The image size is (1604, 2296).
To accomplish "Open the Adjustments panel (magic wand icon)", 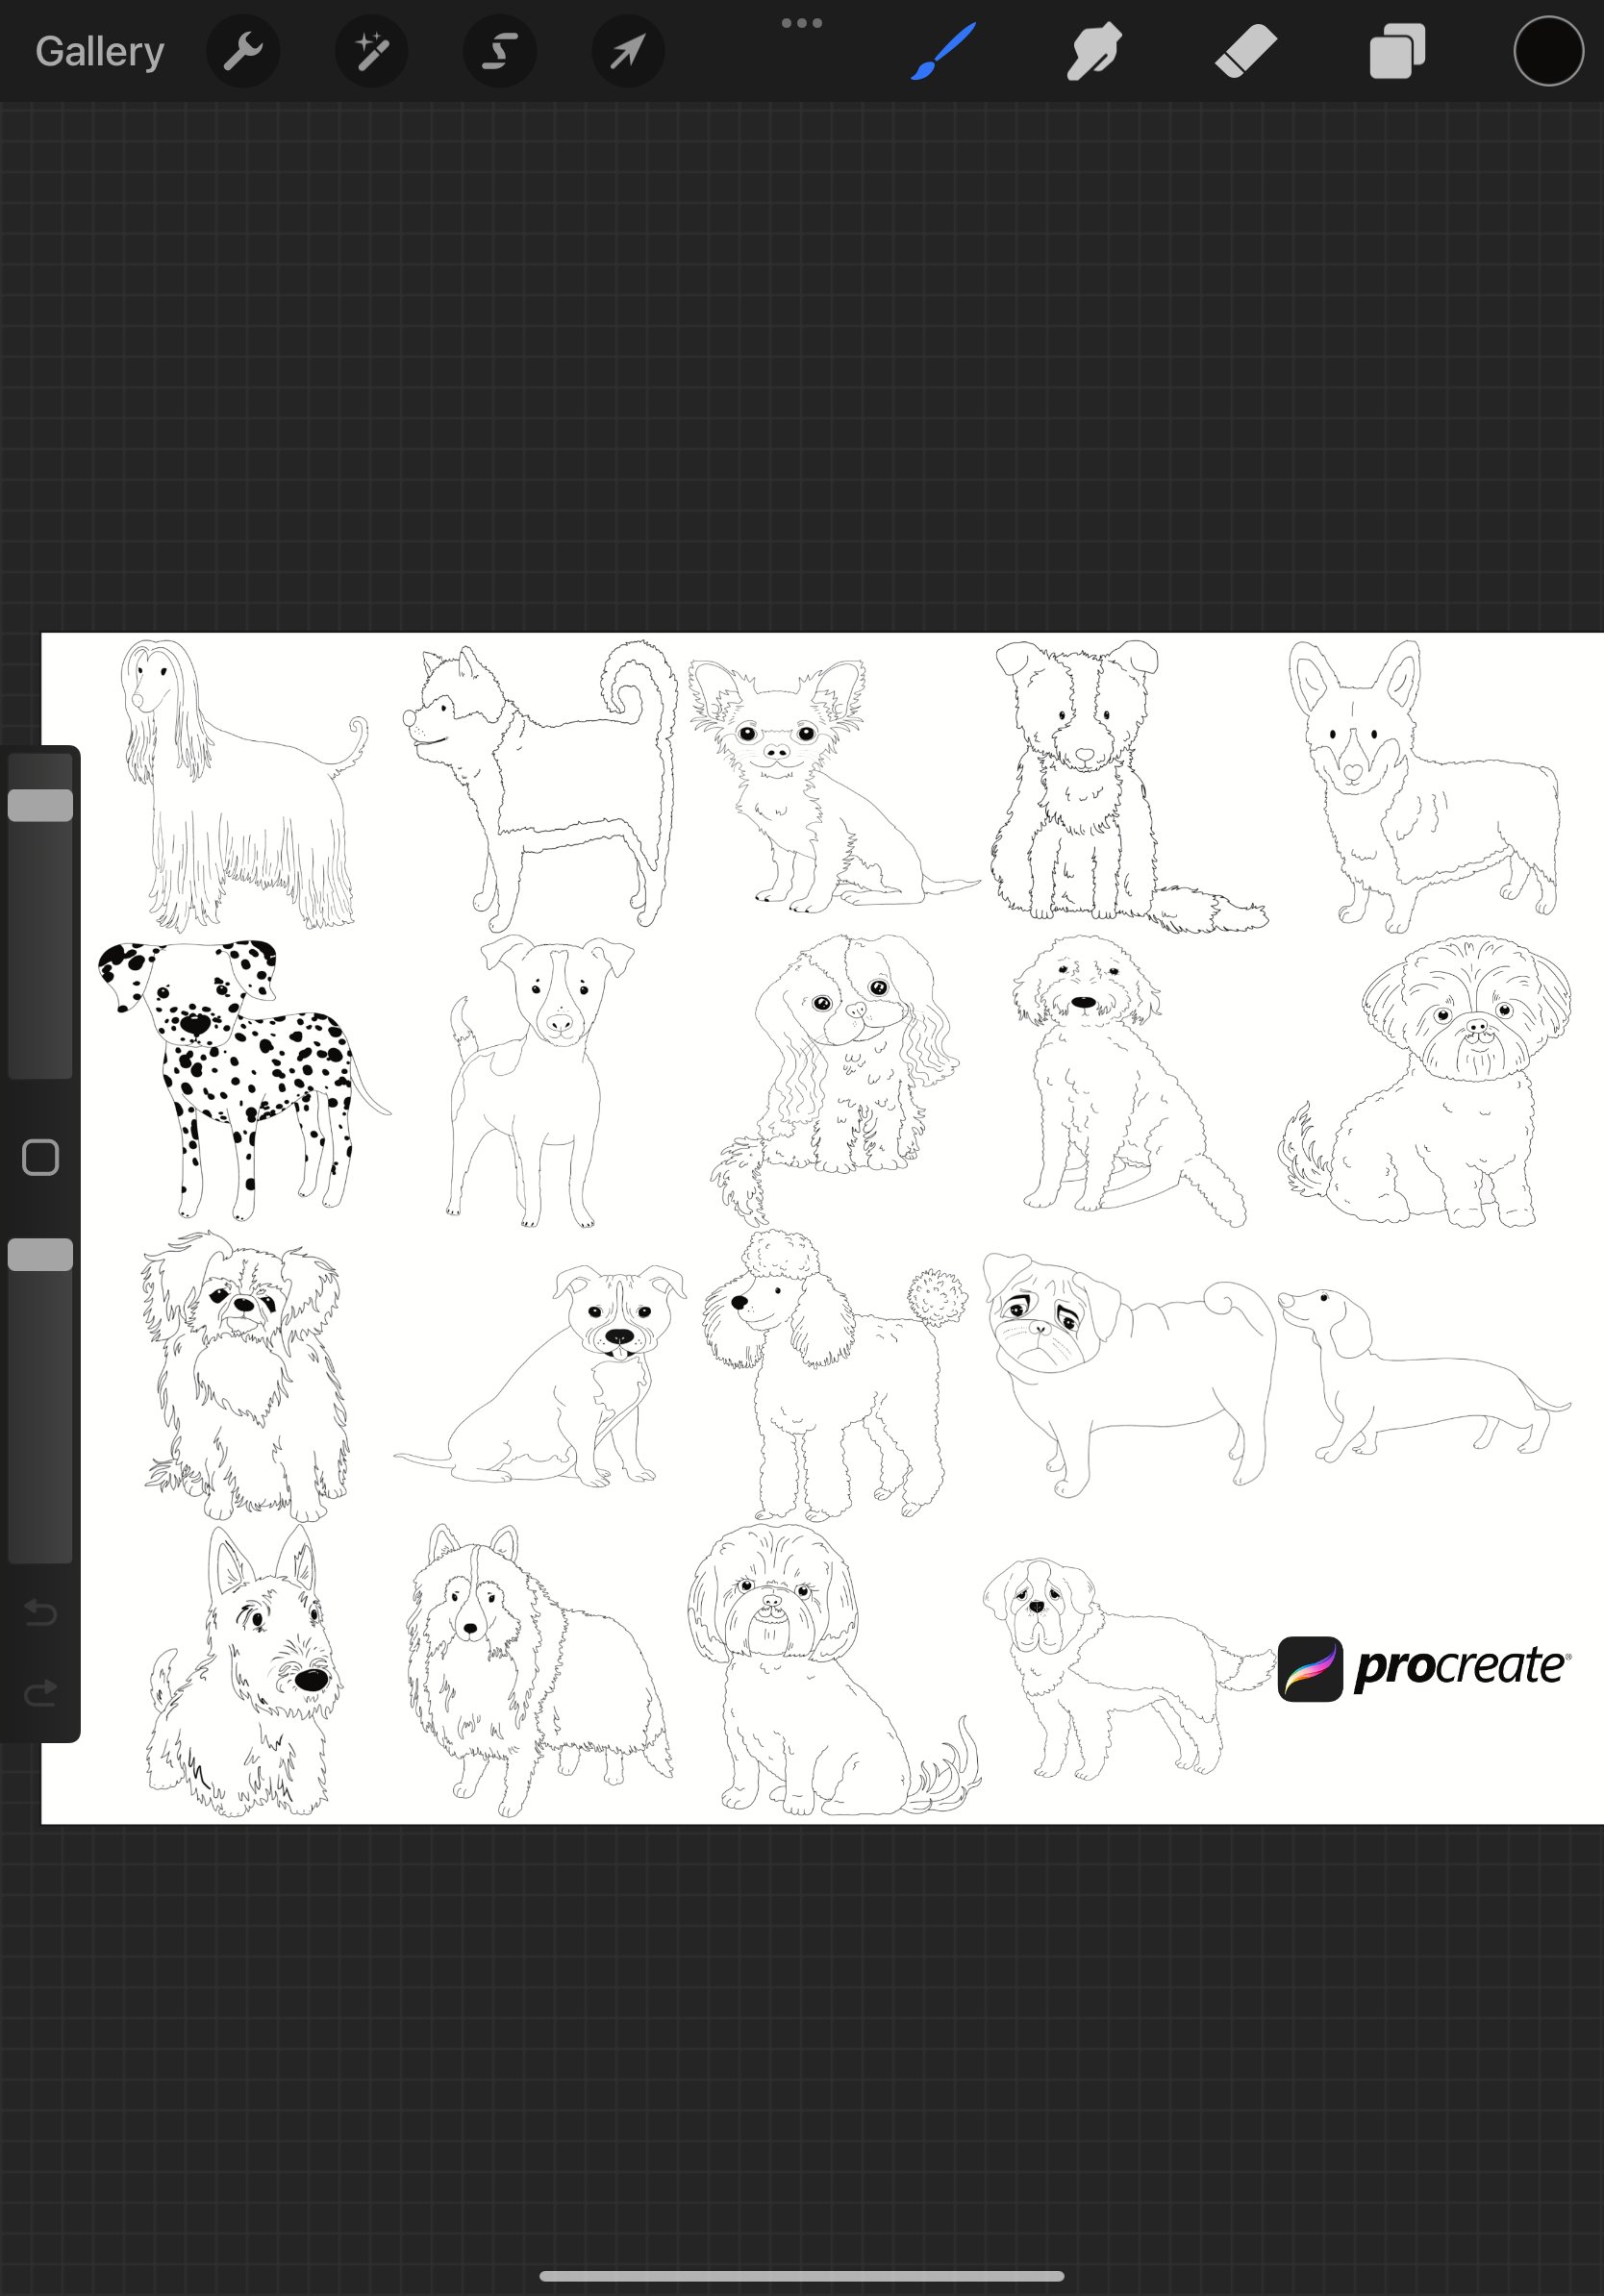I will click(371, 51).
